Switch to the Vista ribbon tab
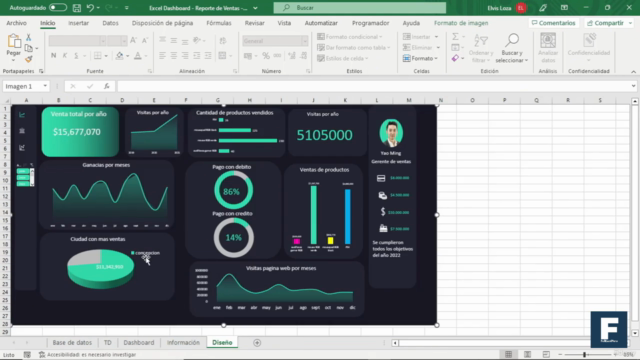 [284, 23]
